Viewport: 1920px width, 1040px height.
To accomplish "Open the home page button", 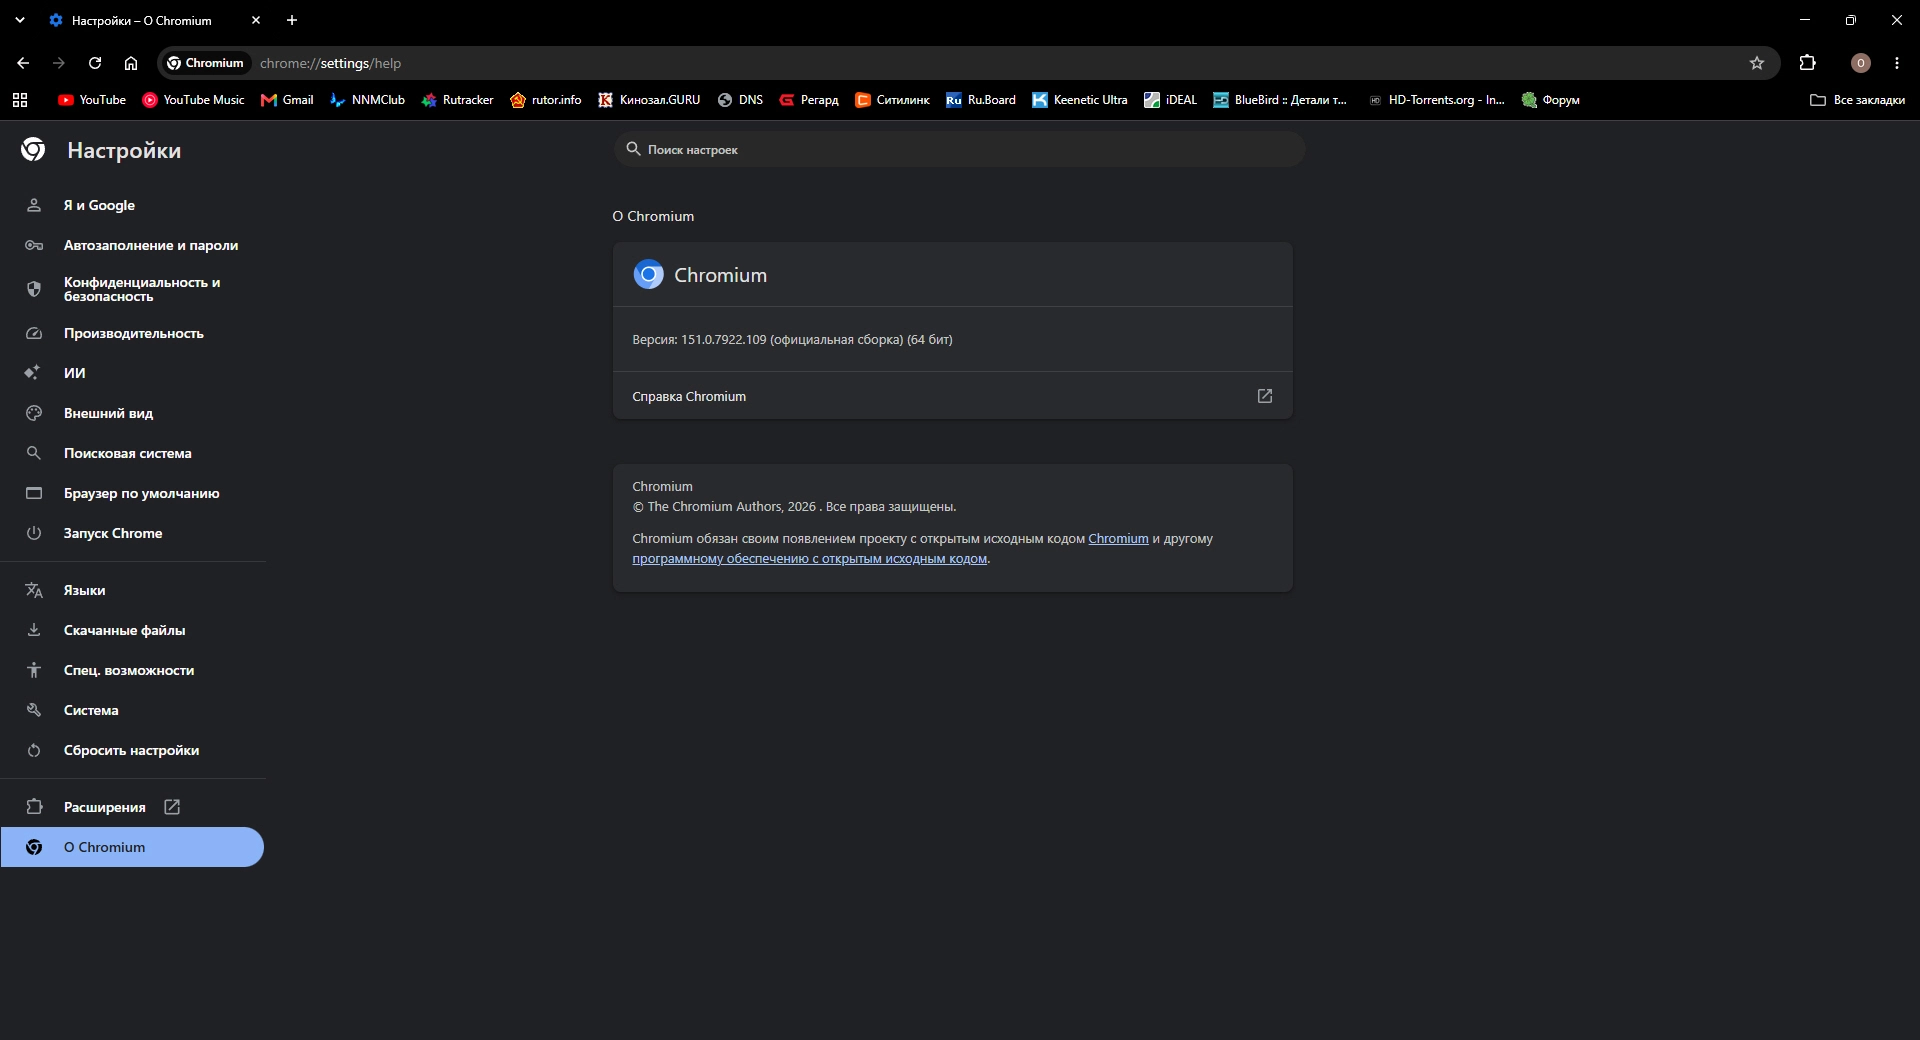I will [131, 63].
